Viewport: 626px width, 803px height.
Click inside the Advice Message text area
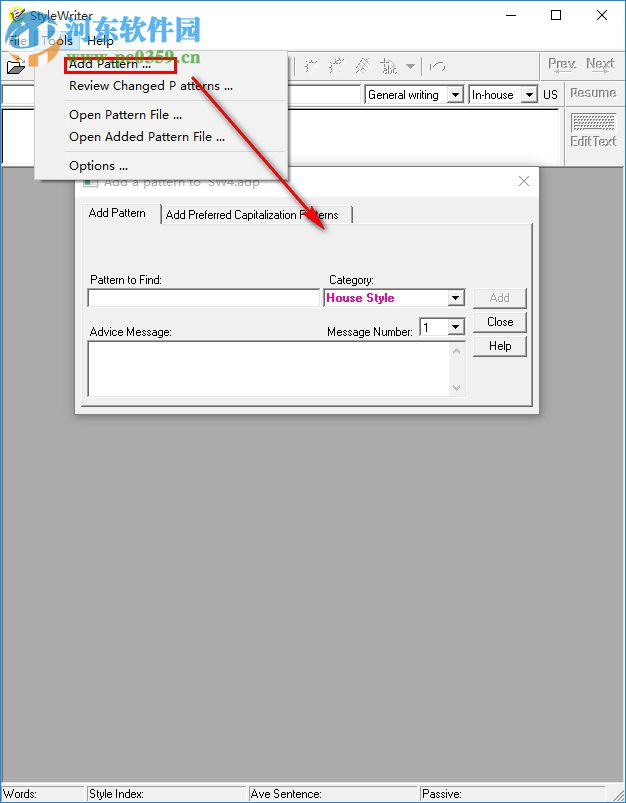pyautogui.click(x=269, y=369)
